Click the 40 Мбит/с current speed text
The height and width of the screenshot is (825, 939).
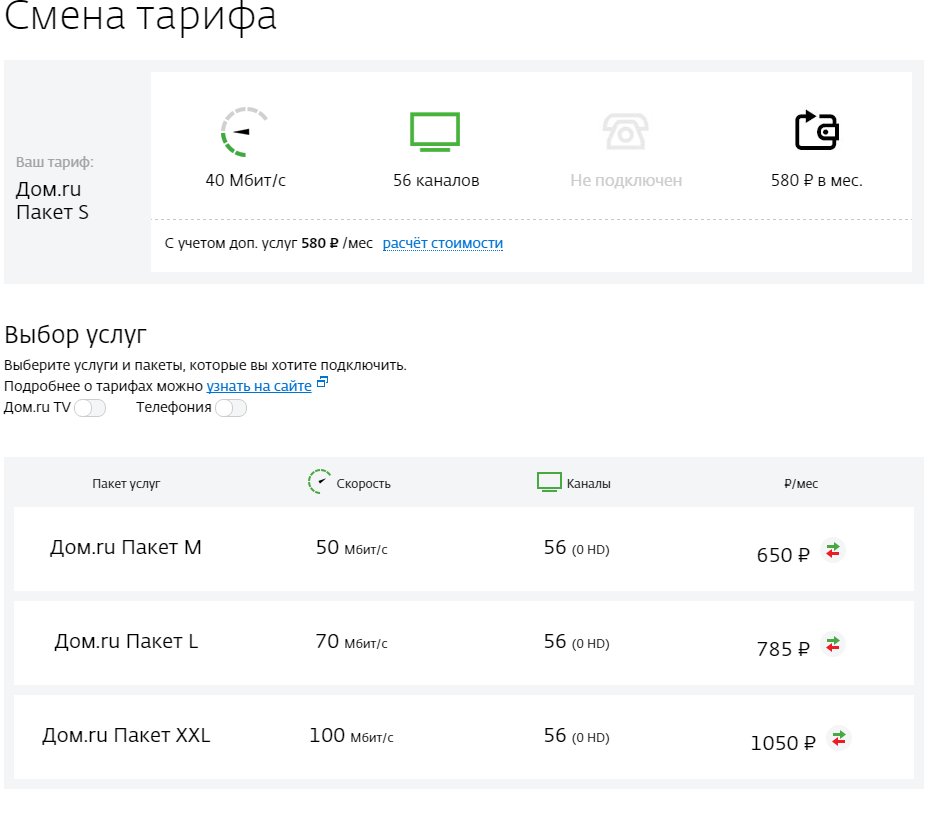tap(246, 180)
